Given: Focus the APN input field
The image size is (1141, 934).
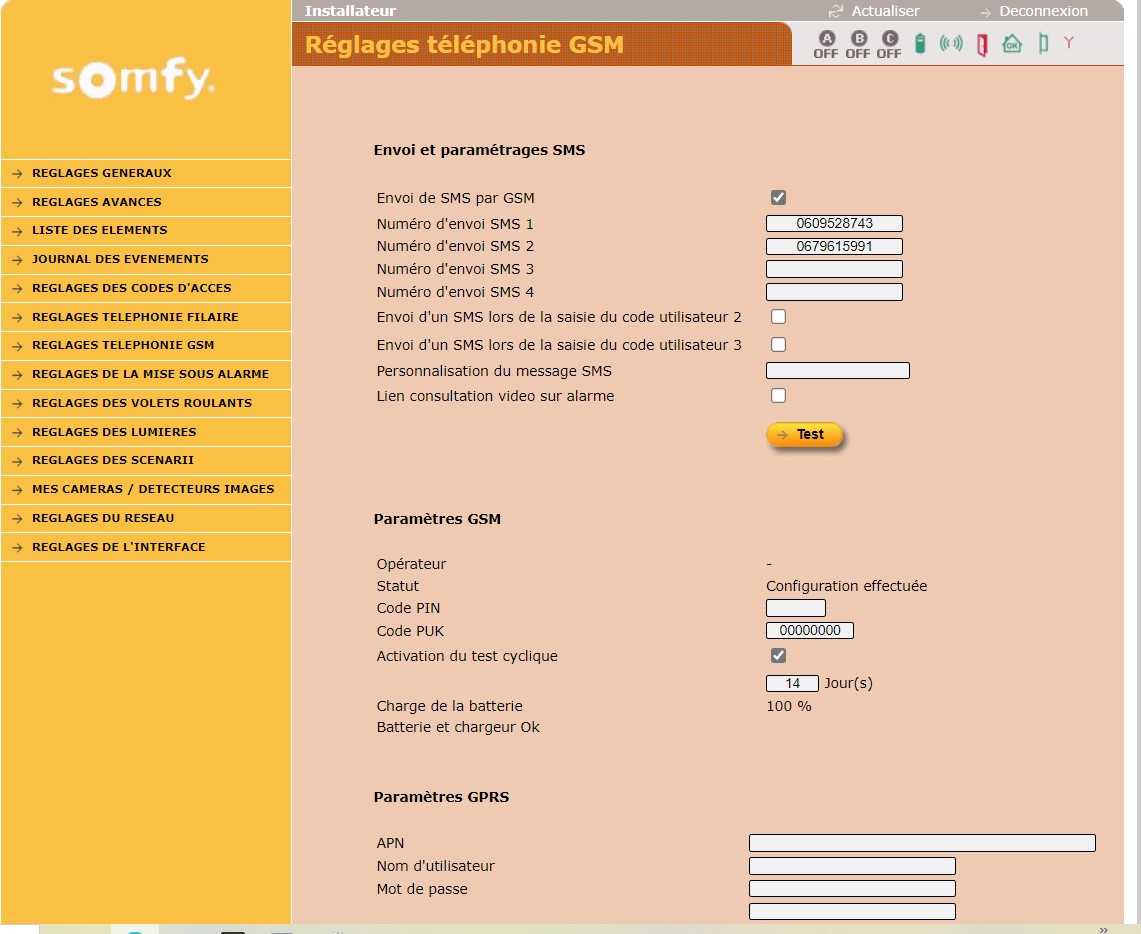Looking at the screenshot, I should pyautogui.click(x=921, y=843).
